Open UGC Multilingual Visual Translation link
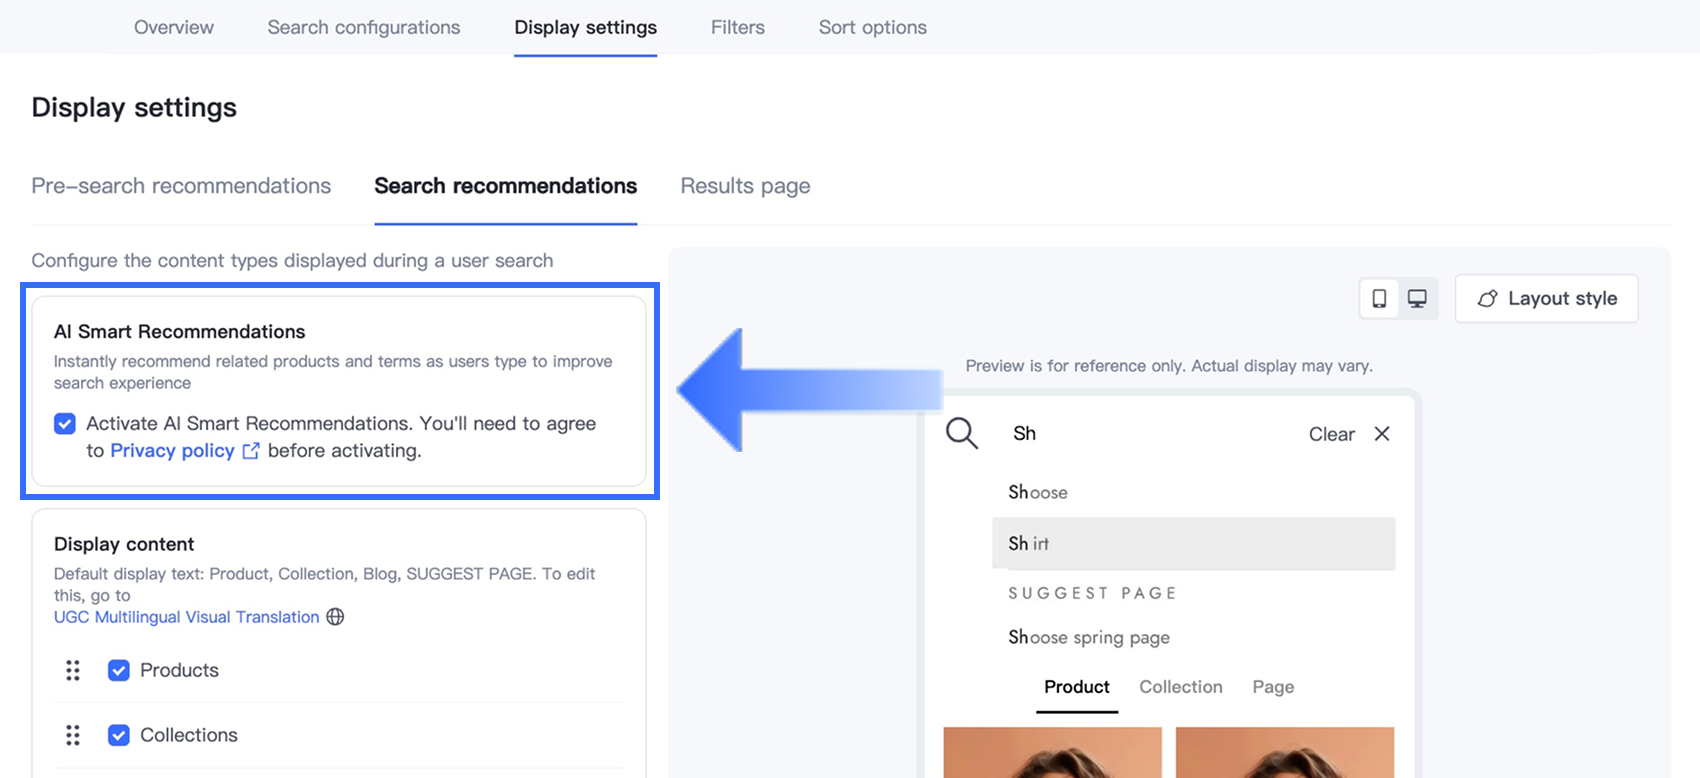The width and height of the screenshot is (1700, 778). 186,617
